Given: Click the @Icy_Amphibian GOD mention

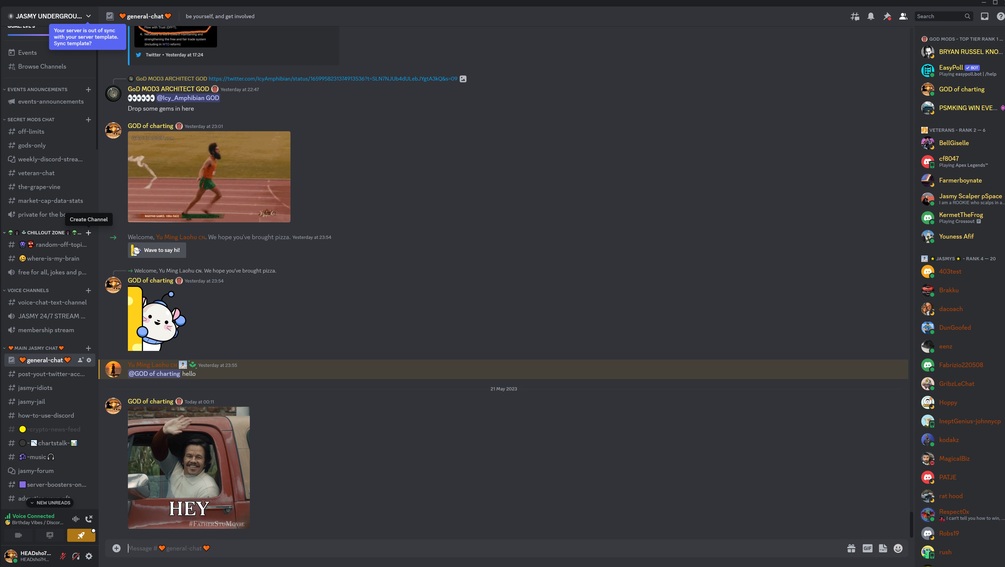Looking at the screenshot, I should pyautogui.click(x=188, y=98).
